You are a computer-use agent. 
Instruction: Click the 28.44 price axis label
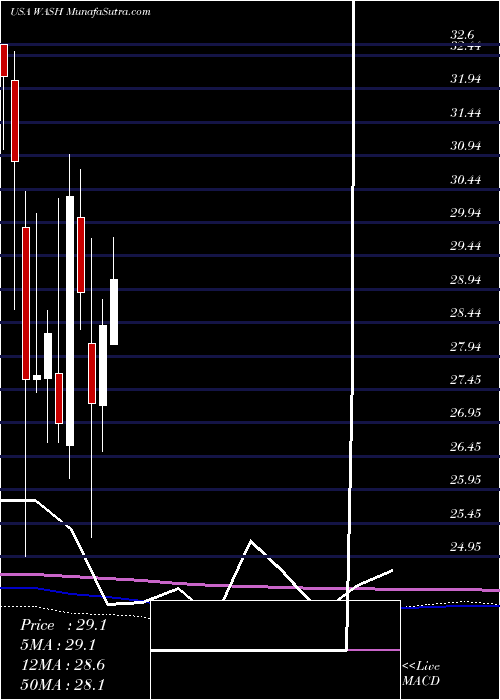(x=466, y=312)
